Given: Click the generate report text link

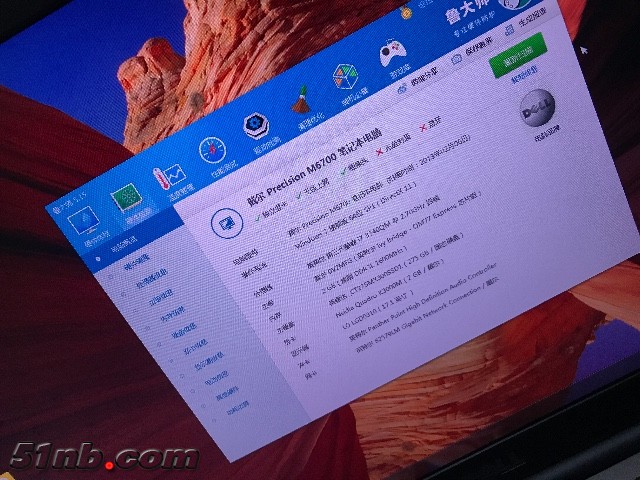Looking at the screenshot, I should [532, 18].
